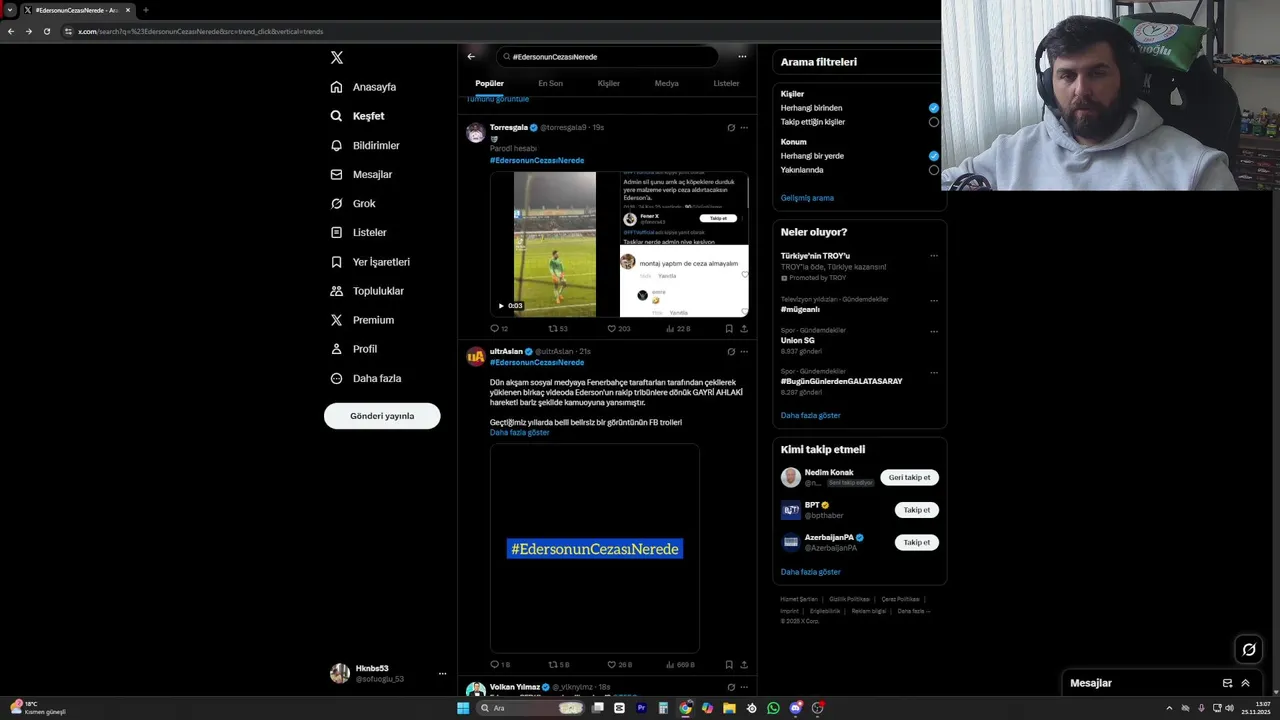Repost ultrAslan post with 5 B reposts

click(559, 665)
